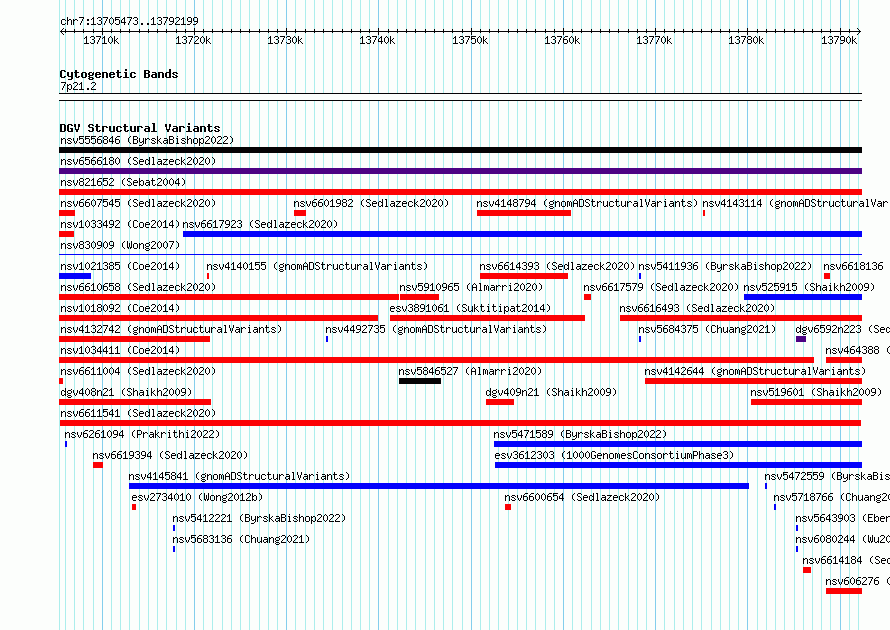The height and width of the screenshot is (630, 890).
Task: Click nsv5683136 (Chuang2021) label
Action: (x=241, y=539)
